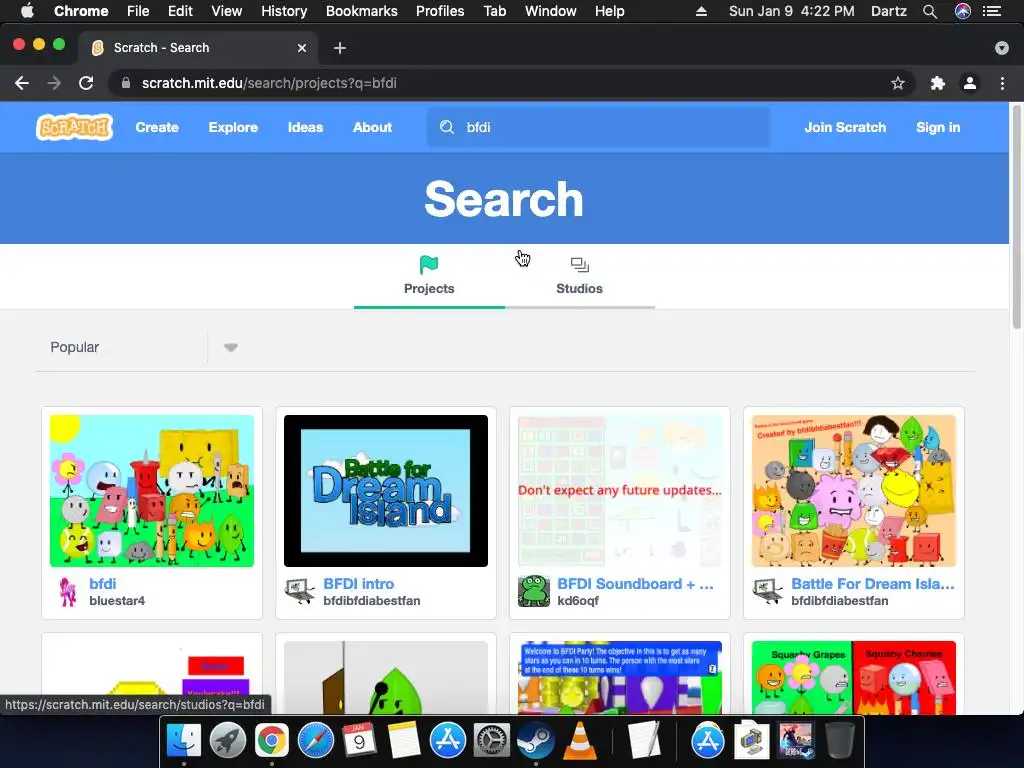Open the History menu
Image resolution: width=1024 pixels, height=768 pixels.
click(x=284, y=11)
